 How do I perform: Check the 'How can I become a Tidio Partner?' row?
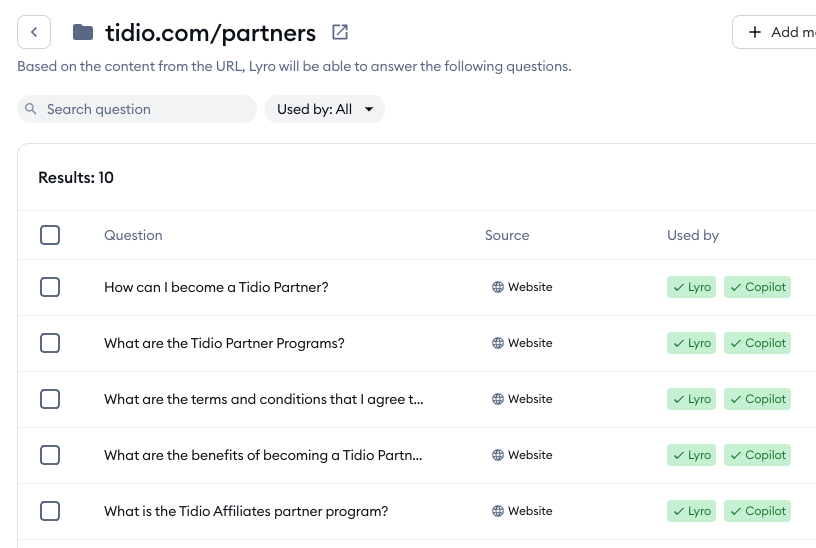coord(50,287)
